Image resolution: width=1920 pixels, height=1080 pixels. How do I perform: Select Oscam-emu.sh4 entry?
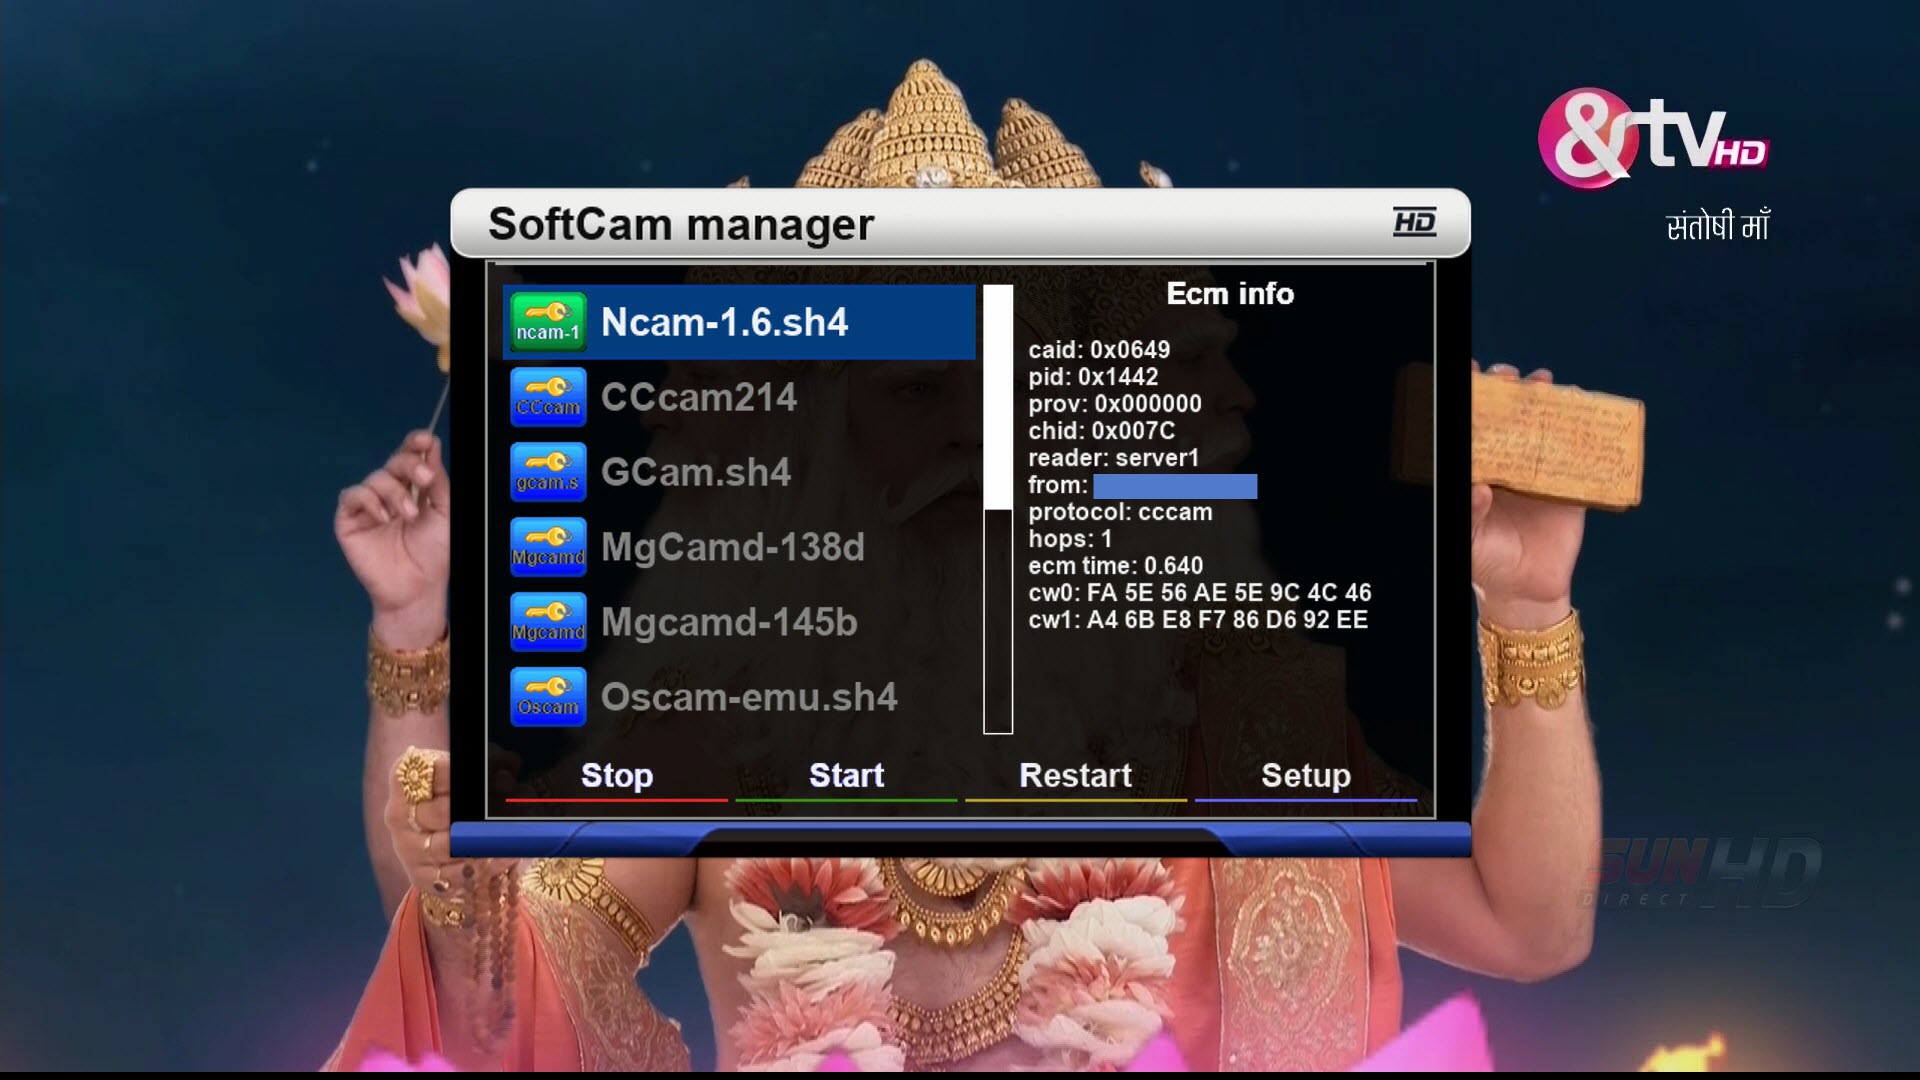[x=748, y=697]
